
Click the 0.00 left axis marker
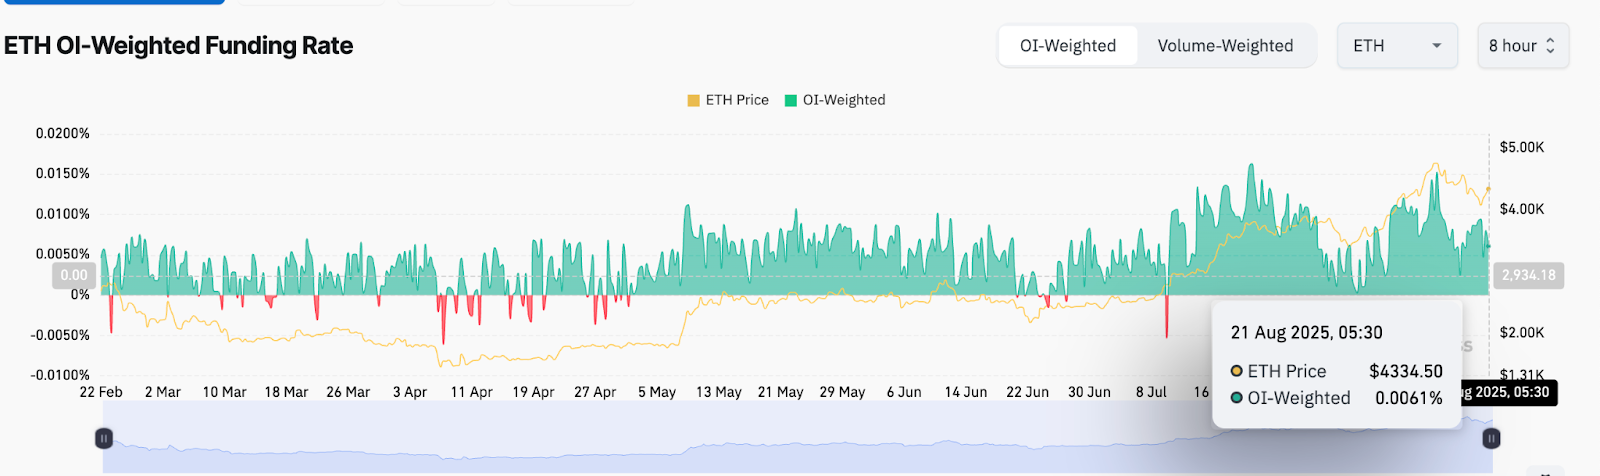click(x=74, y=275)
